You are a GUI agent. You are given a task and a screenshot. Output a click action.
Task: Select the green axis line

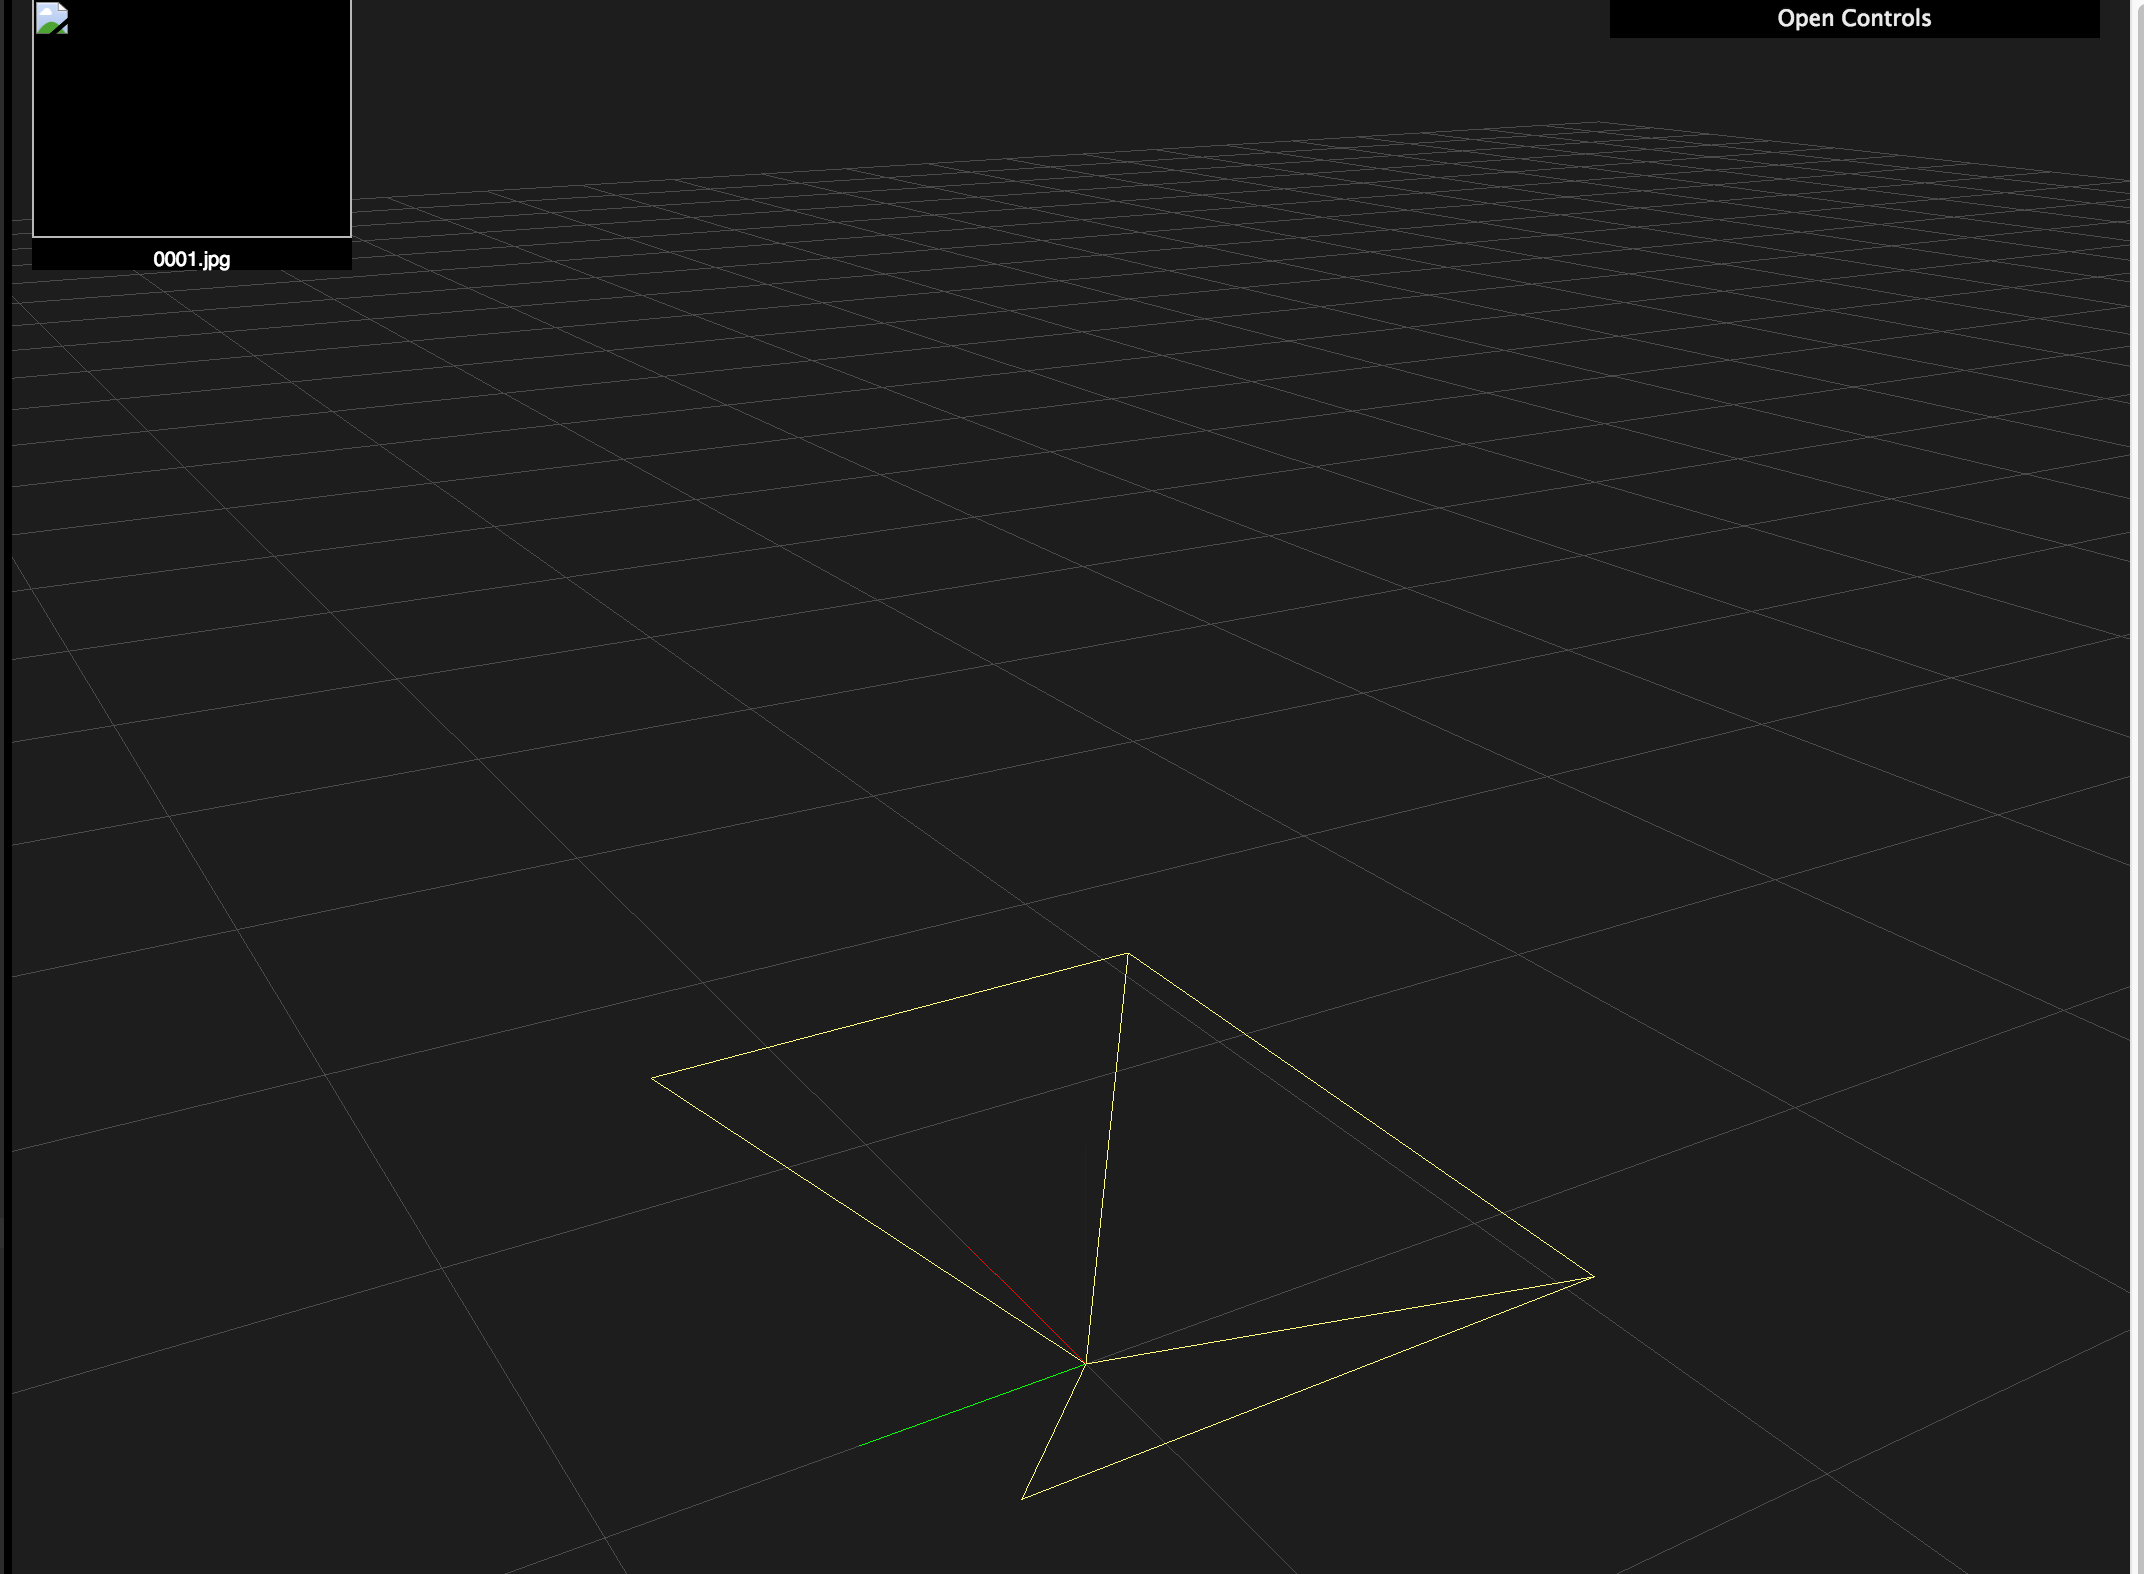pyautogui.click(x=970, y=1405)
